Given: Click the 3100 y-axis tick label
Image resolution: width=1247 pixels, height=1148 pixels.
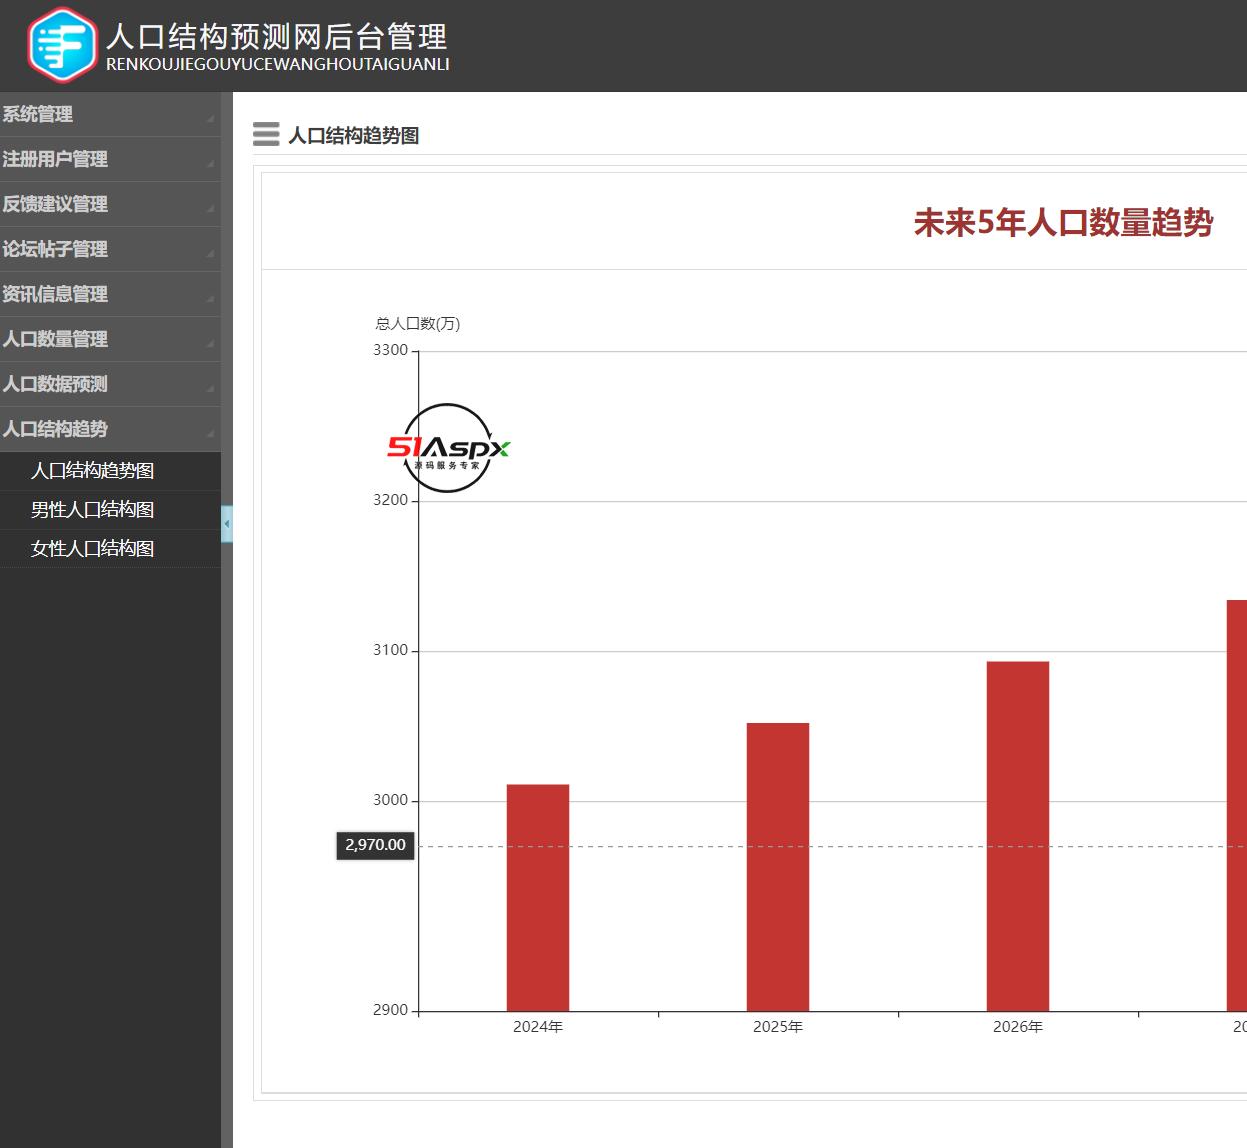Looking at the screenshot, I should [x=391, y=650].
